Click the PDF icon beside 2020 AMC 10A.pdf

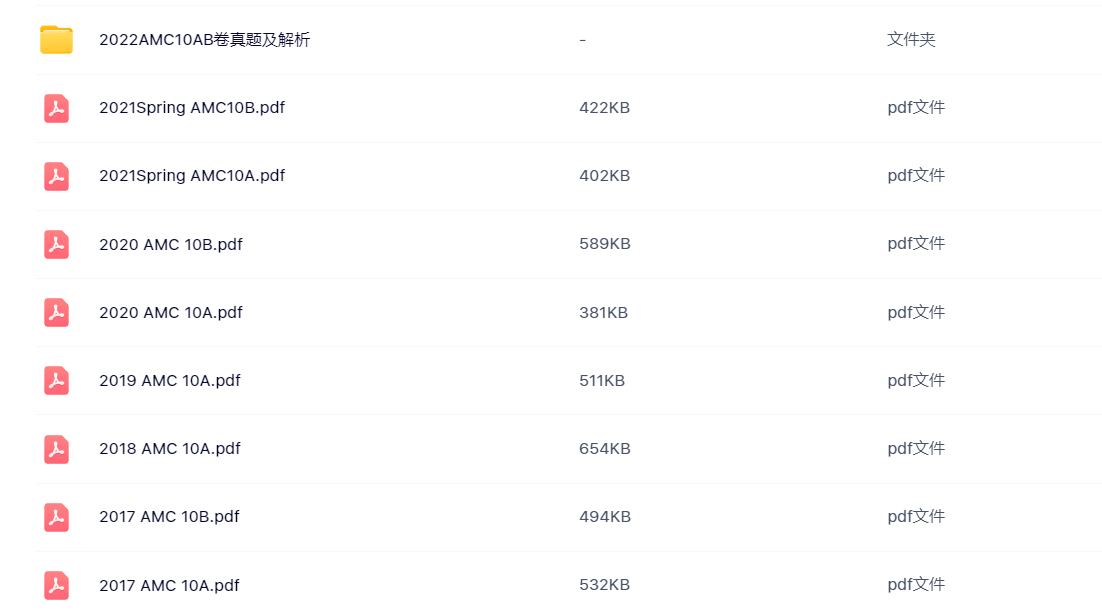coord(56,312)
